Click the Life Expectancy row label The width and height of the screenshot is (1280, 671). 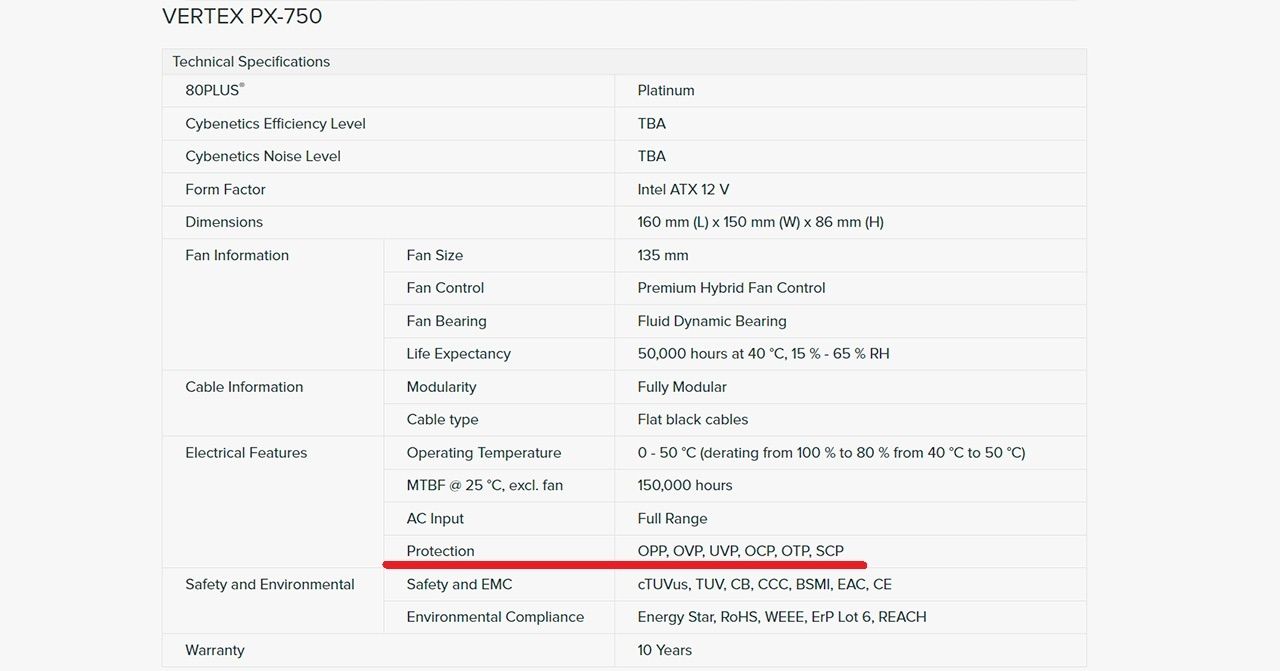[458, 354]
